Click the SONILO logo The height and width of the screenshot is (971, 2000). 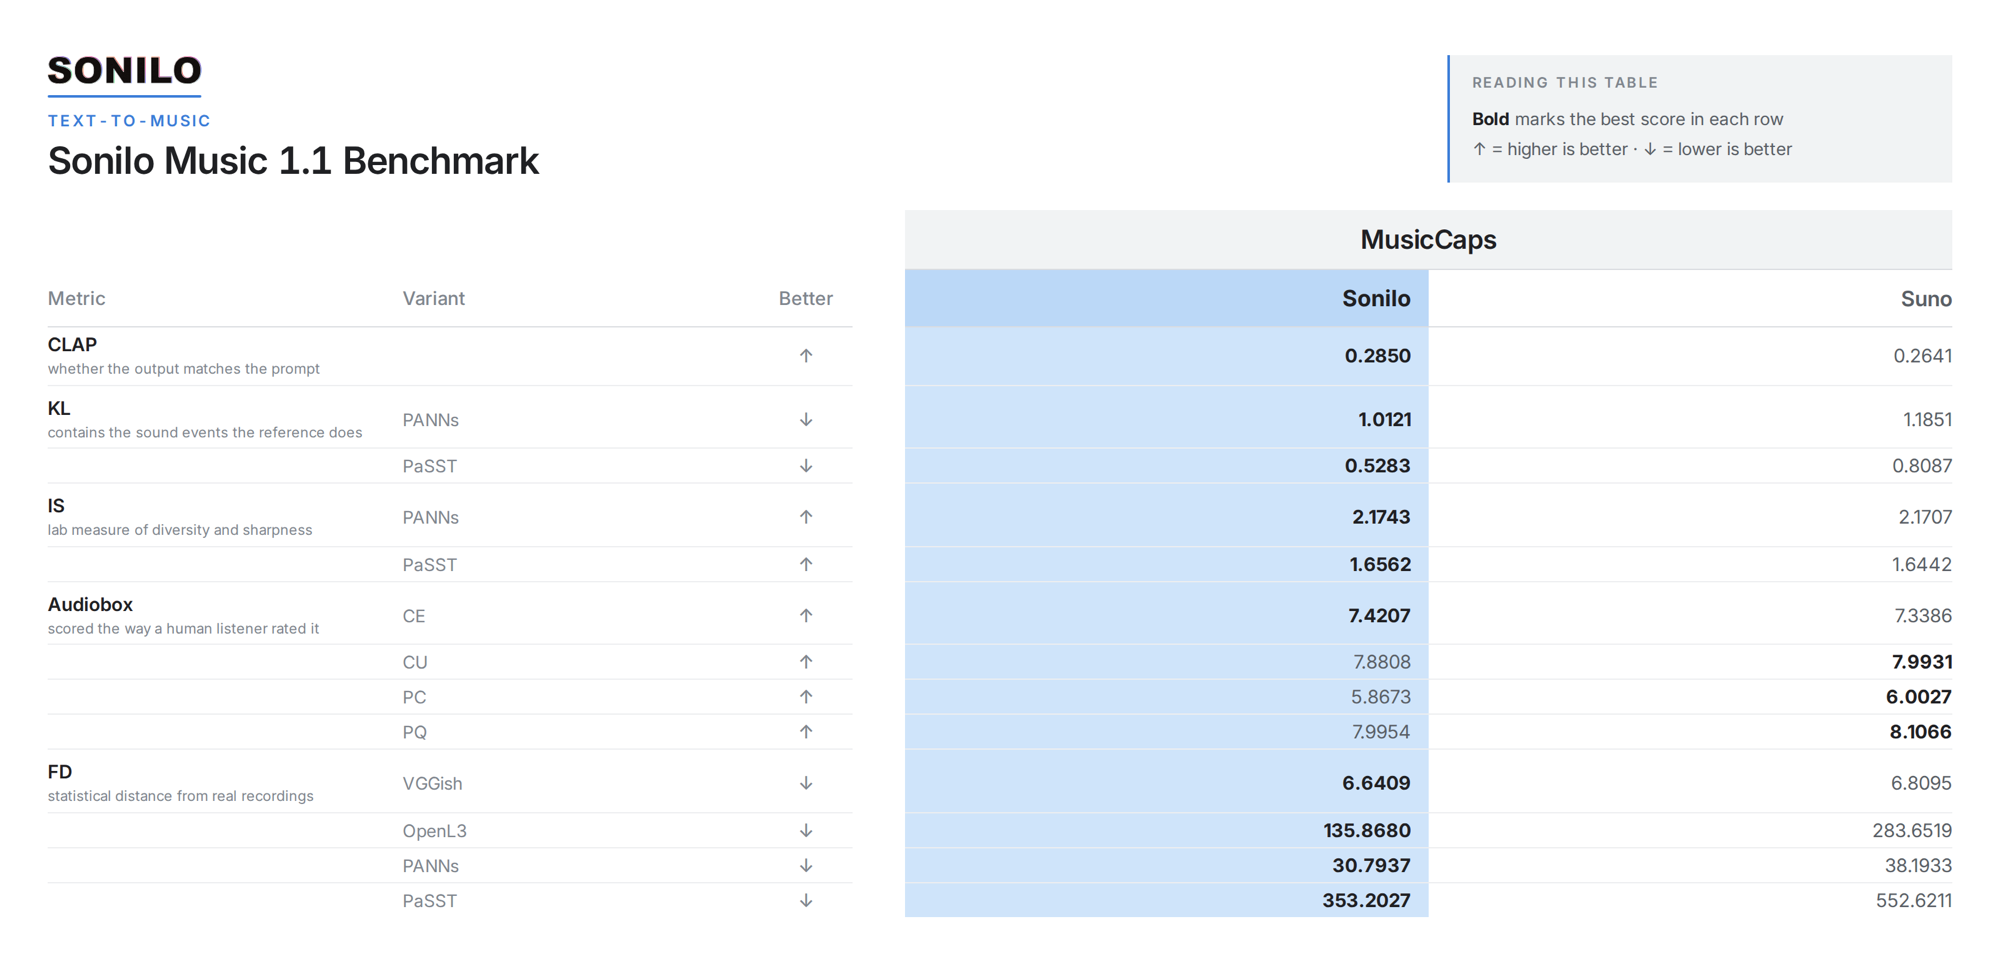(x=125, y=71)
